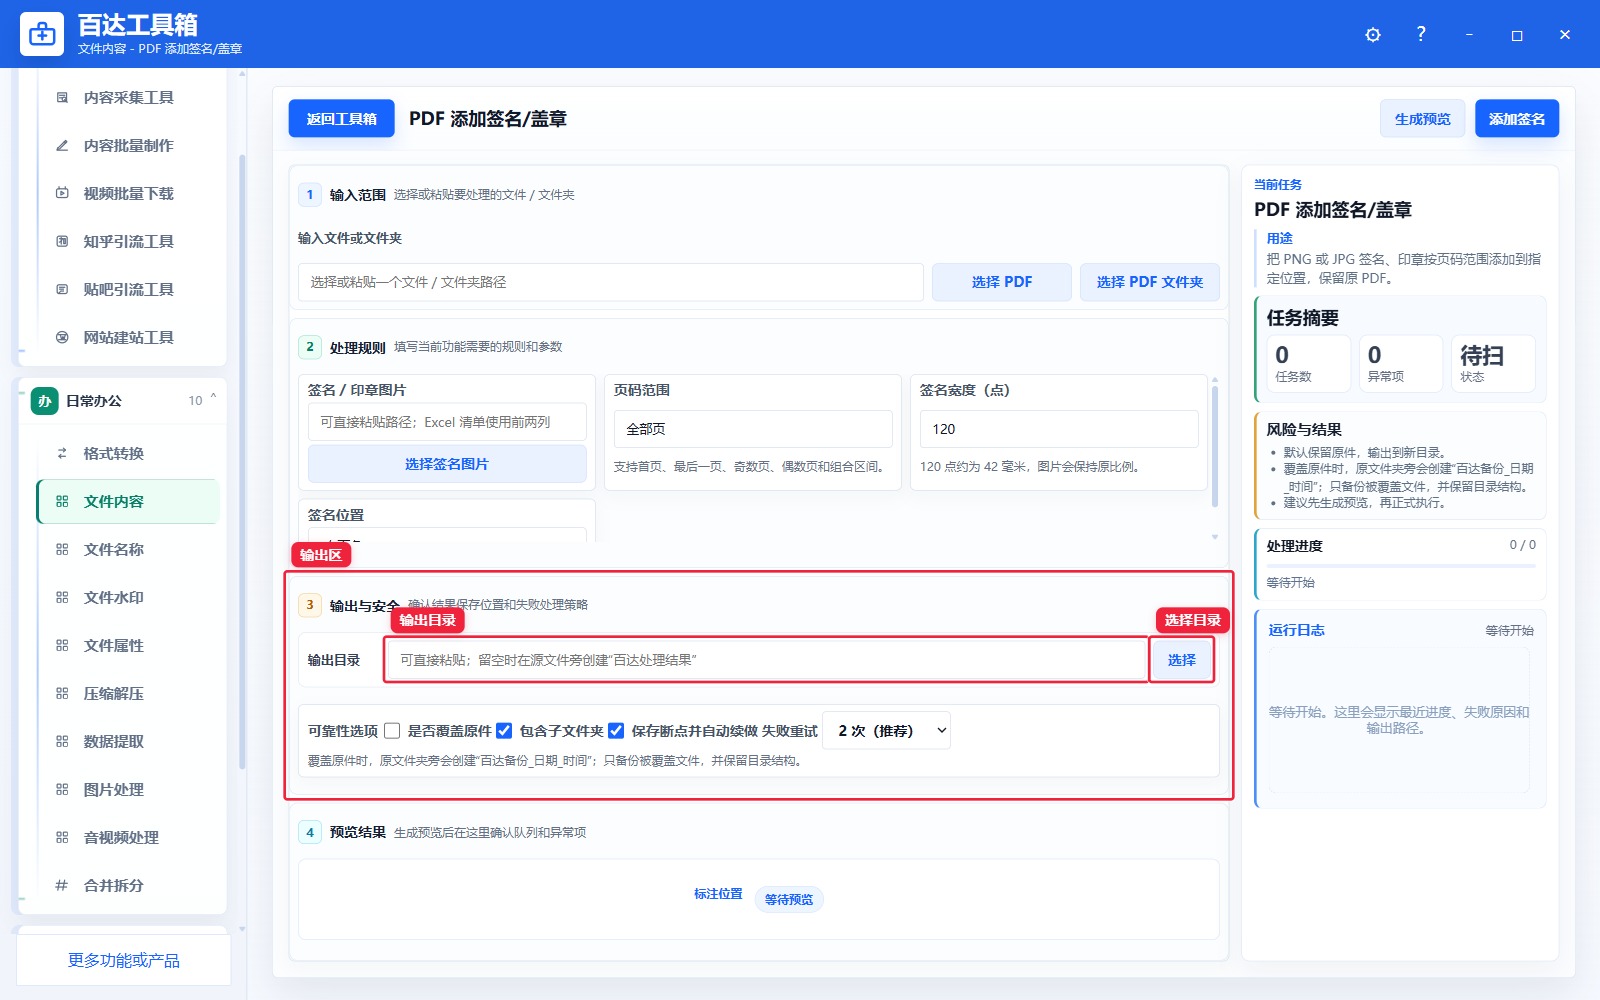Image resolution: width=1600 pixels, height=1000 pixels.
Task: Select 压缩解压 in the sidebar
Action: point(128,693)
